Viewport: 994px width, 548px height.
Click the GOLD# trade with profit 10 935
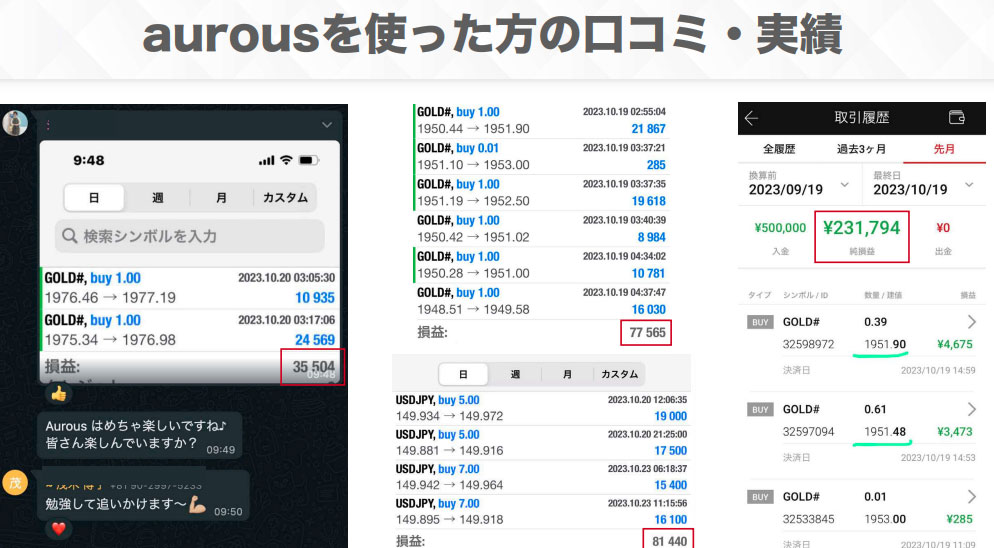[x=190, y=288]
